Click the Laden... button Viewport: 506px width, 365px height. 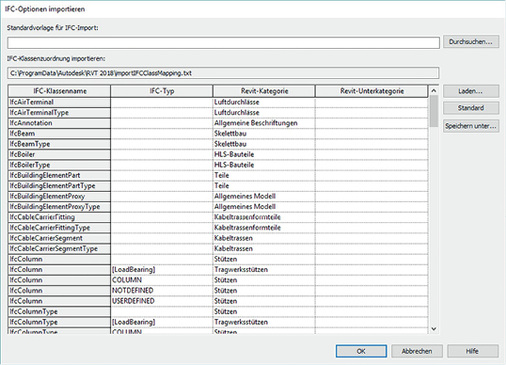pos(471,91)
